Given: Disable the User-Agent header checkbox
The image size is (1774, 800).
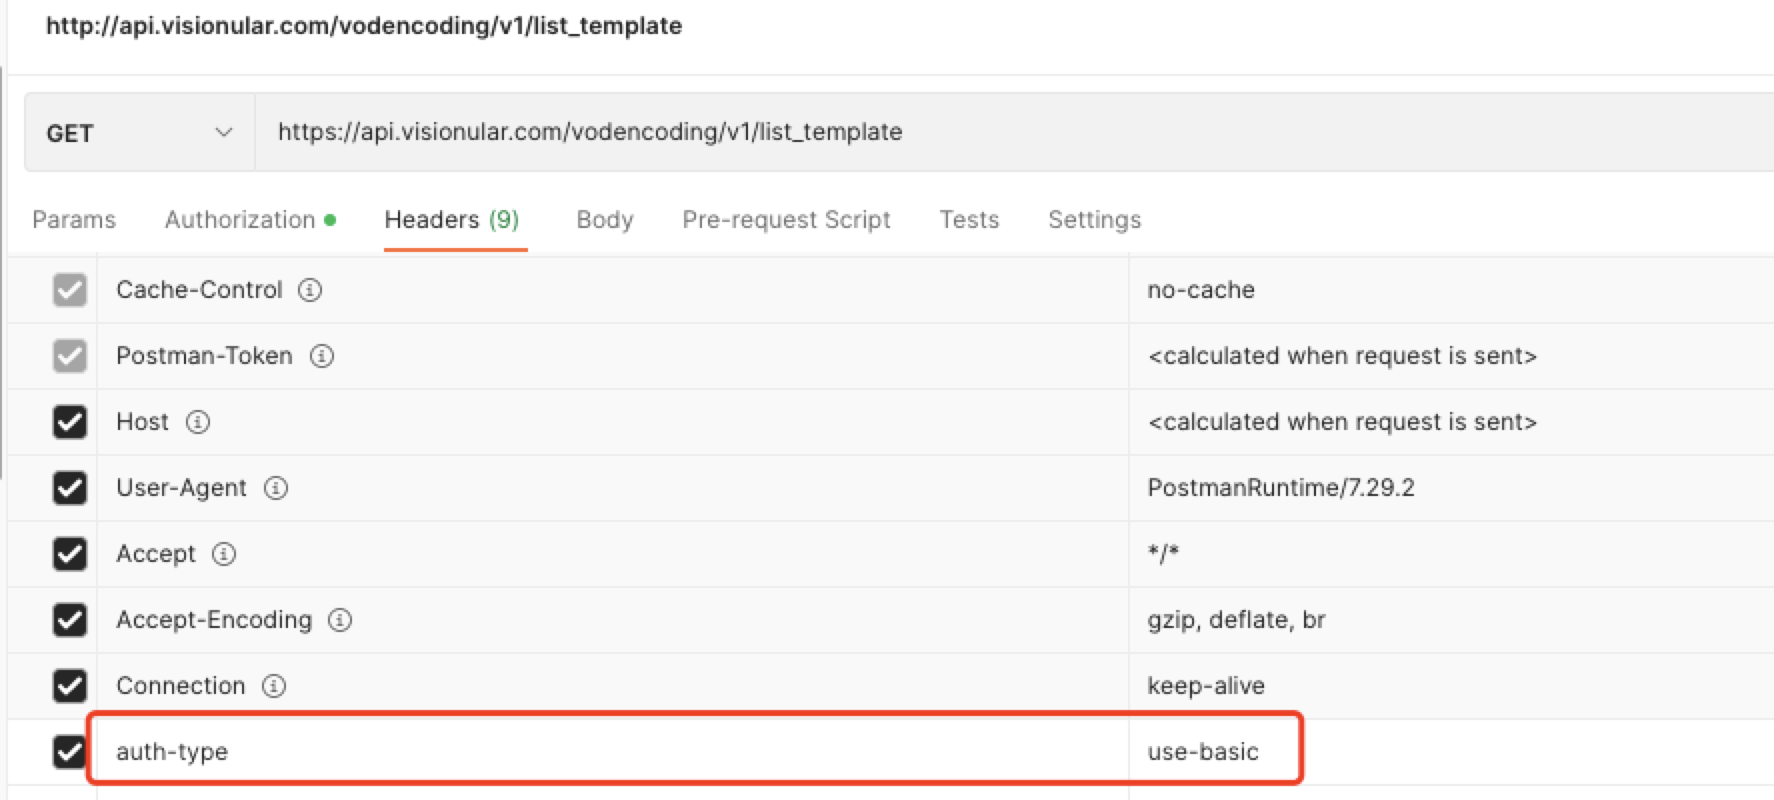Looking at the screenshot, I should pyautogui.click(x=69, y=488).
